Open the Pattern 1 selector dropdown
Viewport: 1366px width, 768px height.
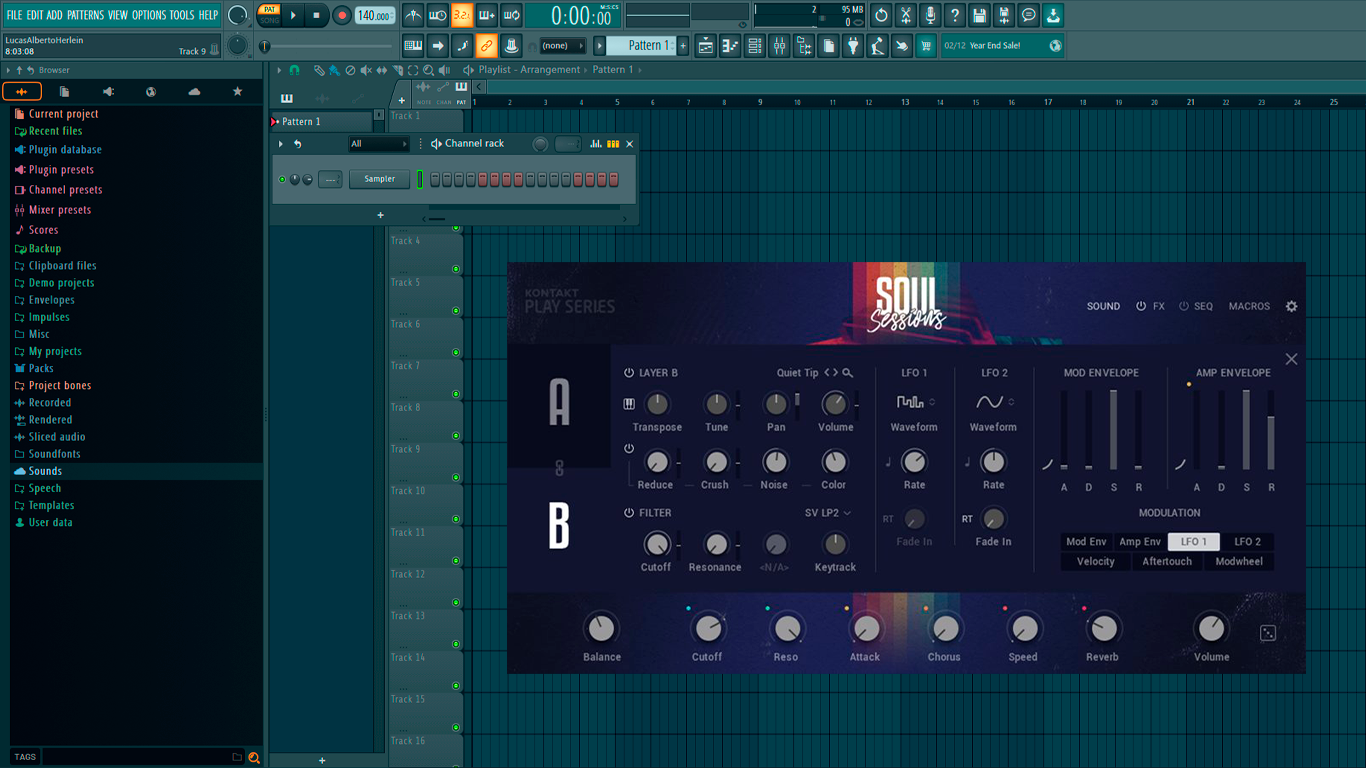(648, 46)
